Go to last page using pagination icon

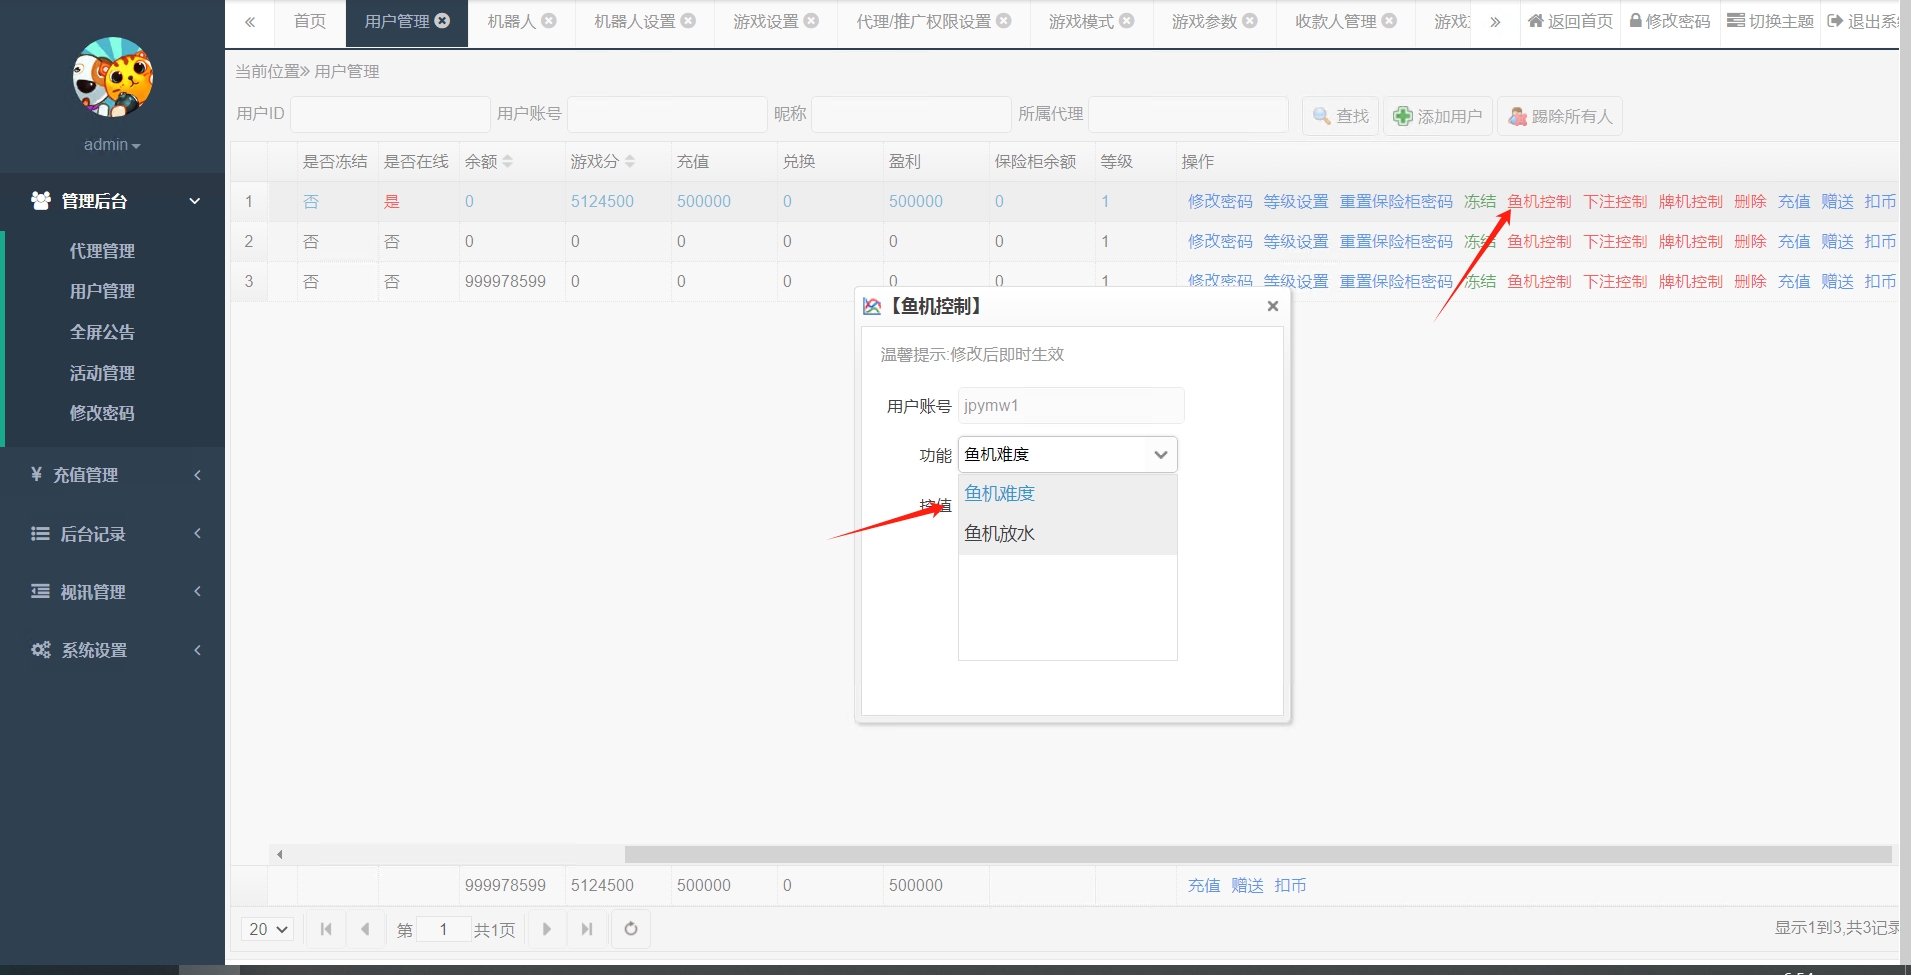[x=587, y=929]
